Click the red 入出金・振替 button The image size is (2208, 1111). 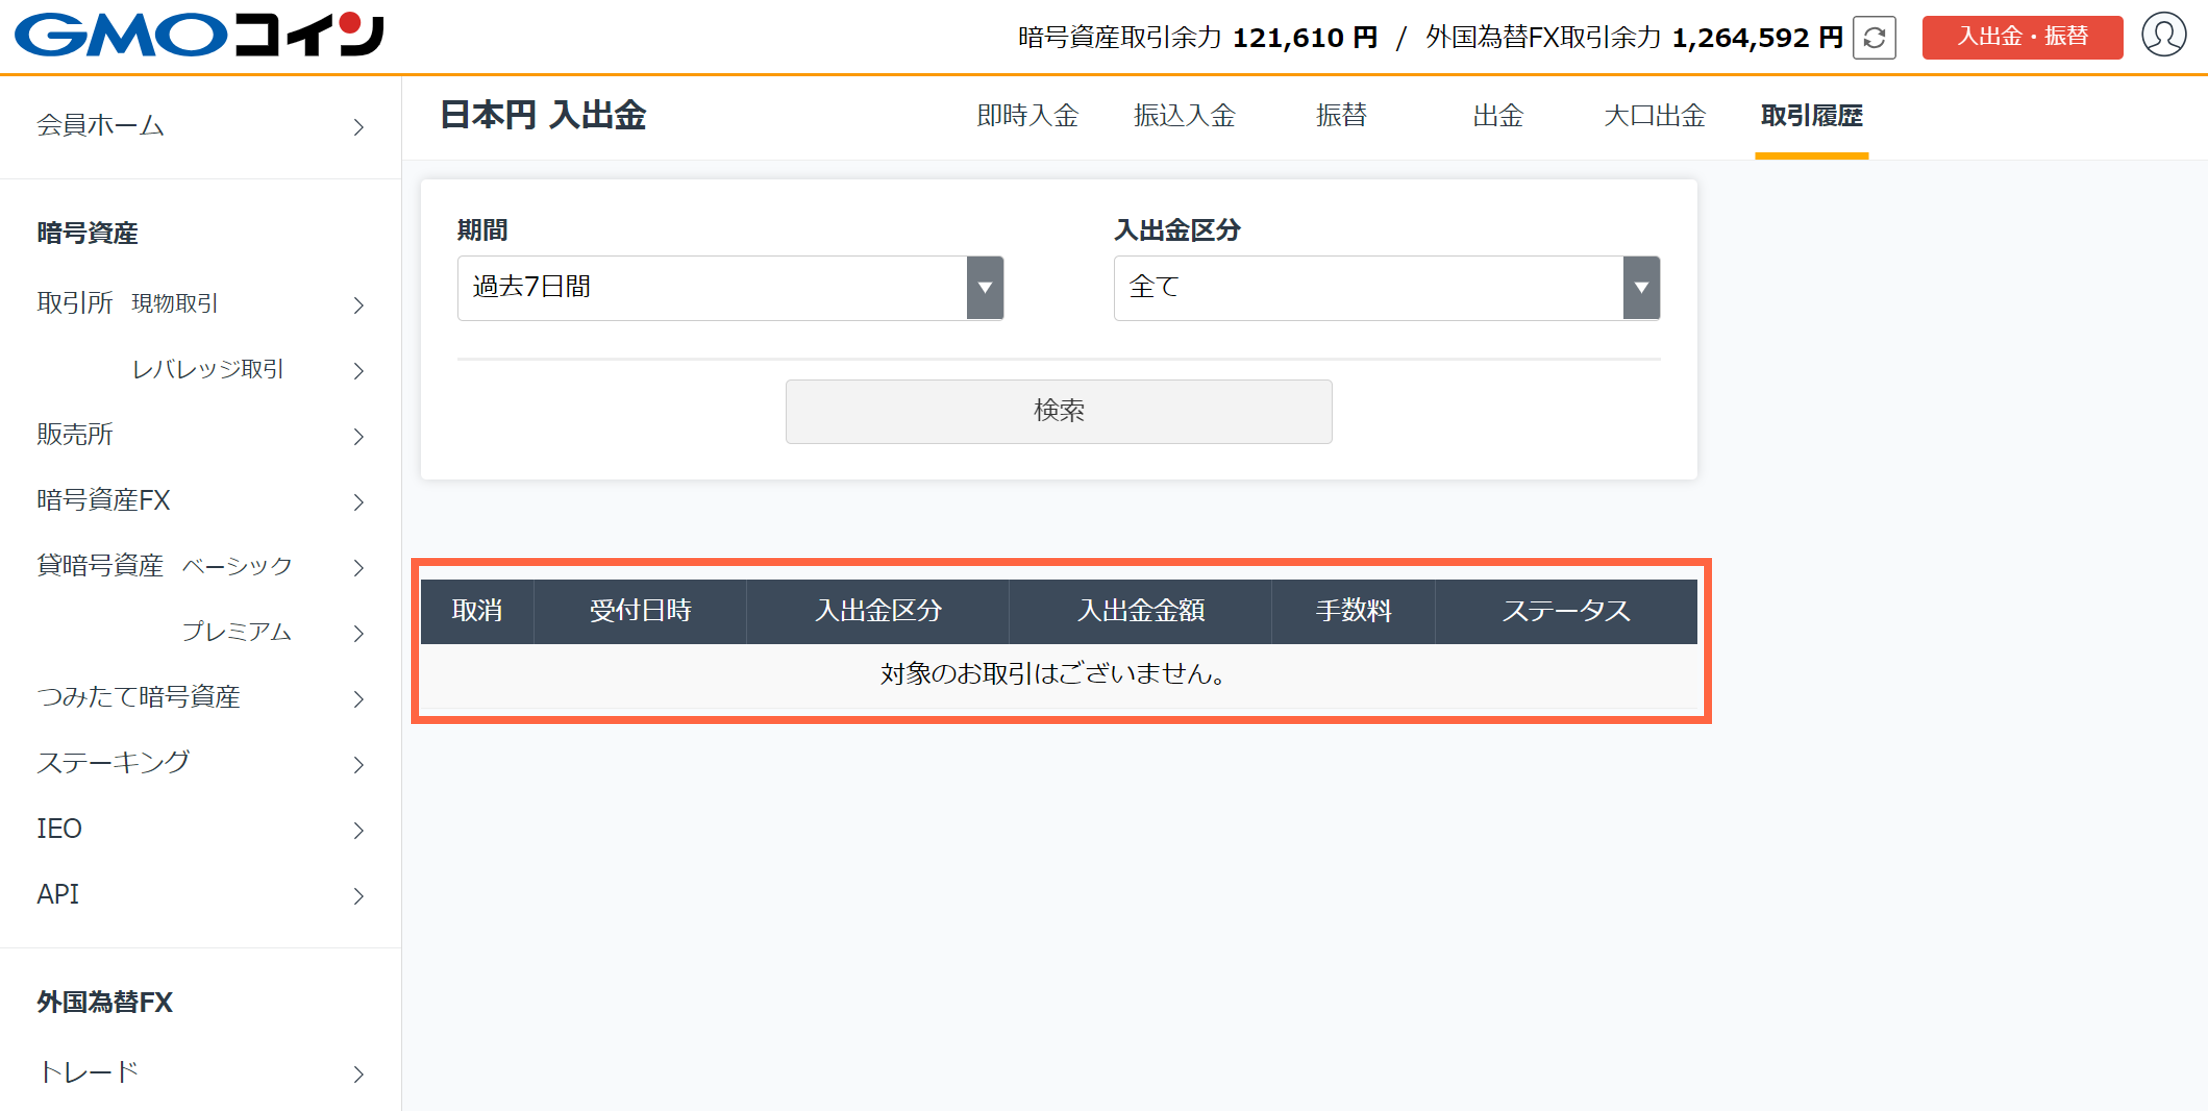click(2022, 36)
